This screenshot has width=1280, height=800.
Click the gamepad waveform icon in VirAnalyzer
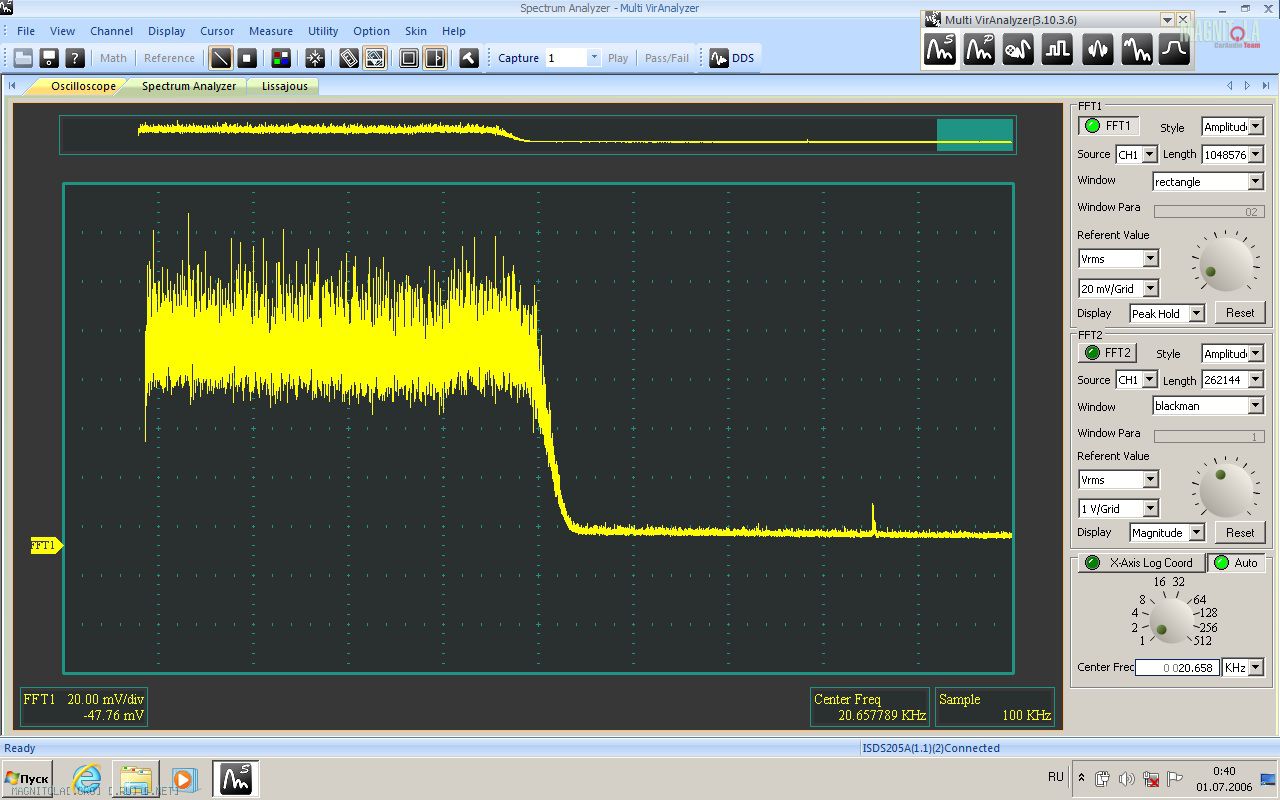[x=1018, y=49]
